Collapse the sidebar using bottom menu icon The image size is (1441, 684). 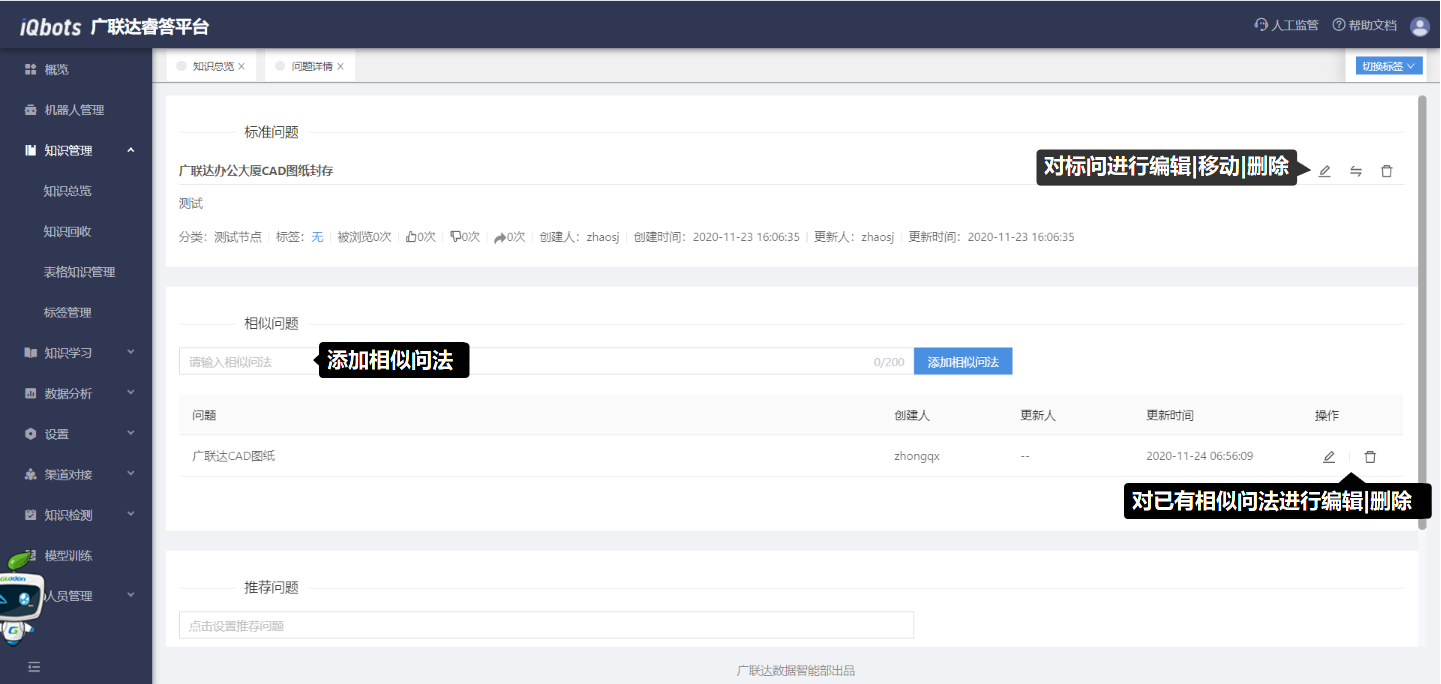[x=34, y=667]
